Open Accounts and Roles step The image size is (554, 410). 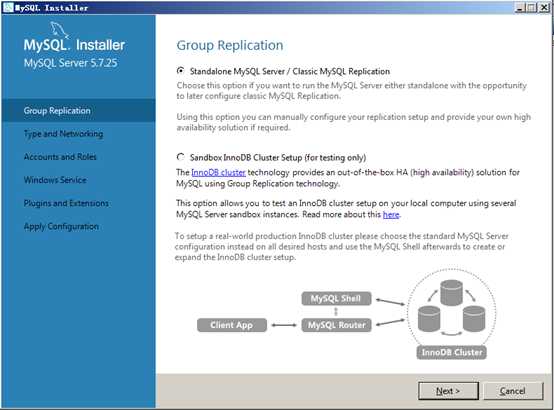[60, 157]
